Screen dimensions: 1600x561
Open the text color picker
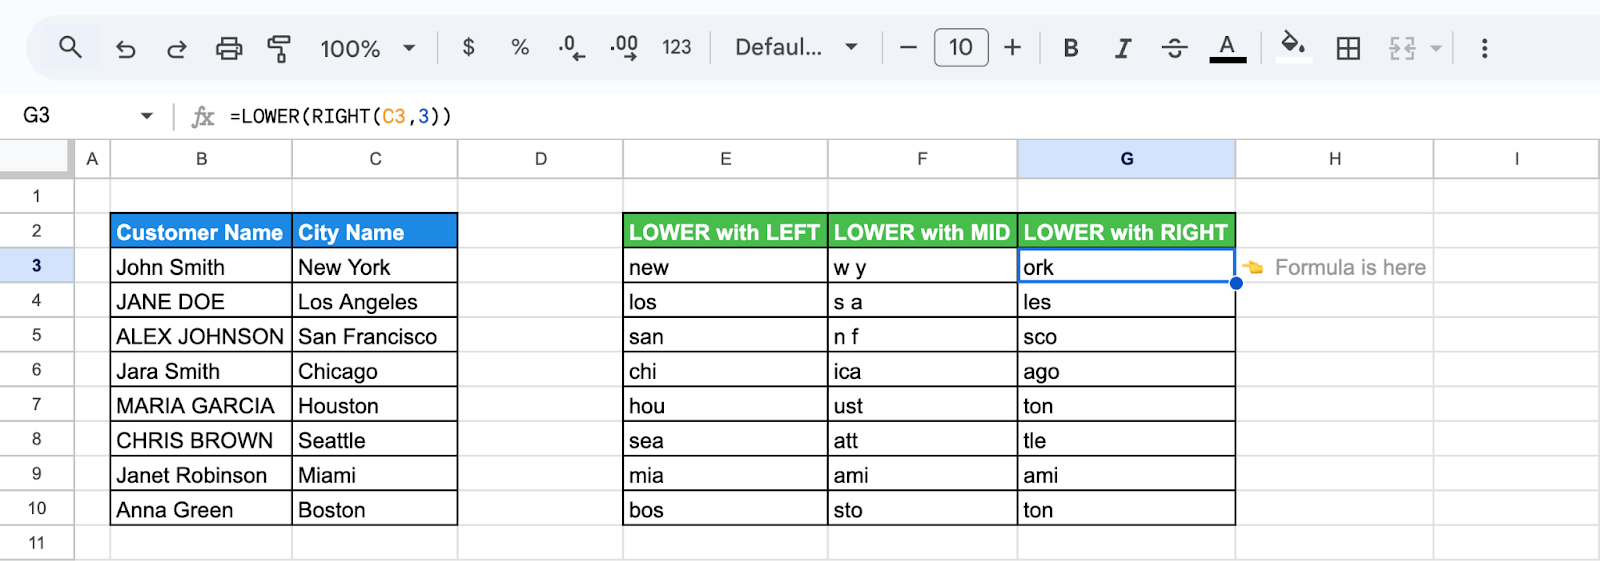pyautogui.click(x=1227, y=48)
